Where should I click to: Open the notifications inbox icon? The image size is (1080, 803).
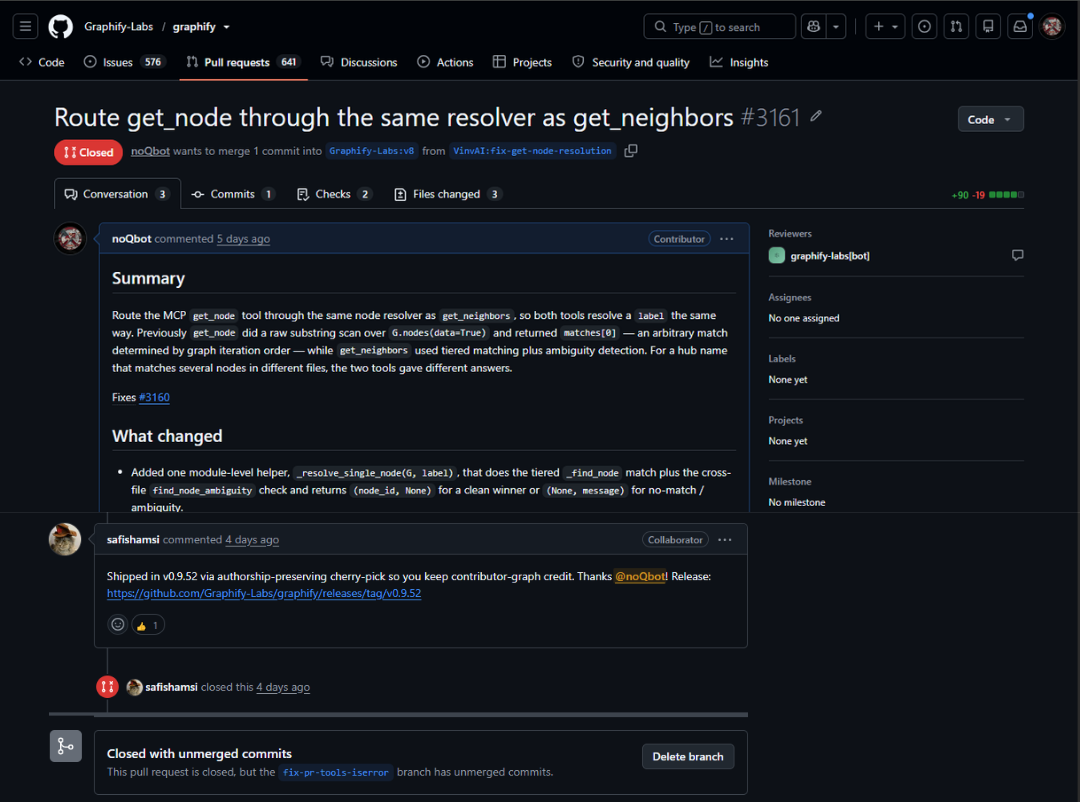click(x=1019, y=27)
